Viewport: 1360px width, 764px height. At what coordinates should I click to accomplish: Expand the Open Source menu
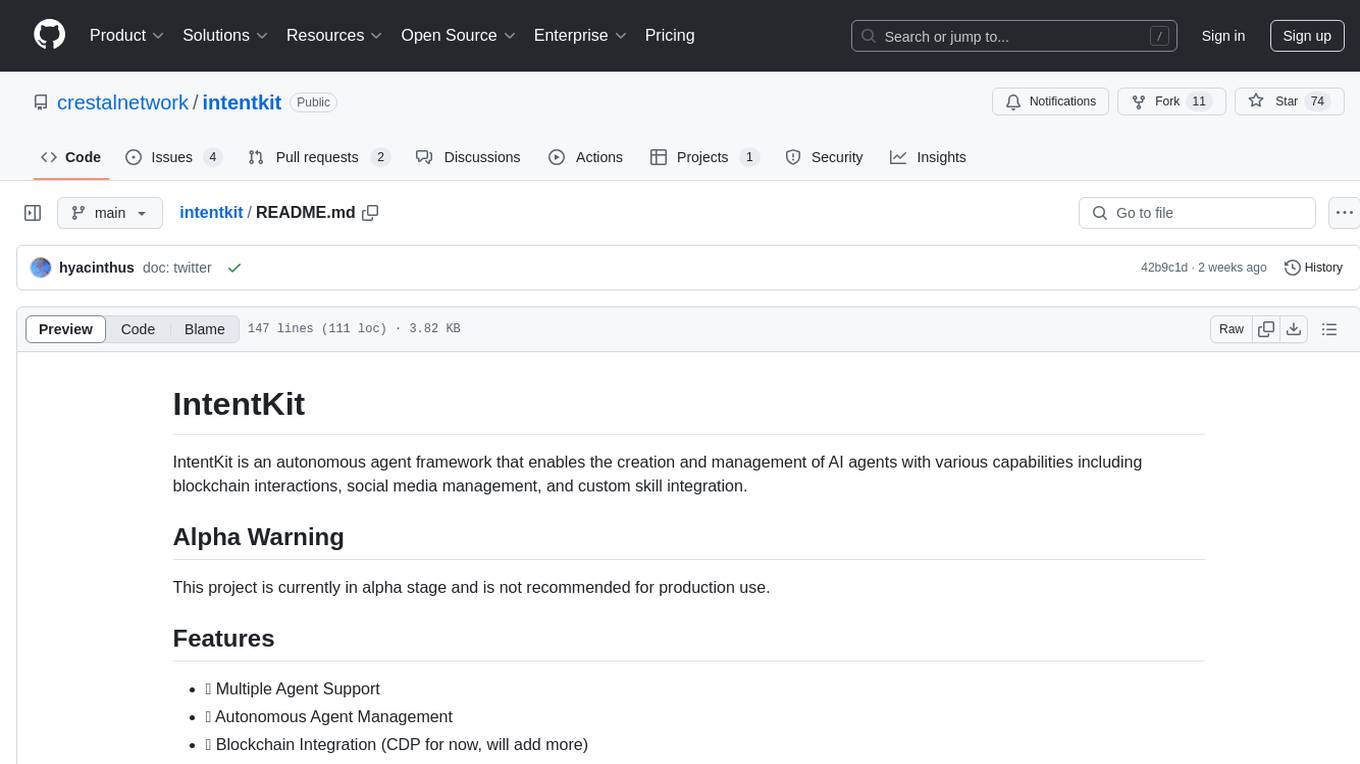click(458, 35)
